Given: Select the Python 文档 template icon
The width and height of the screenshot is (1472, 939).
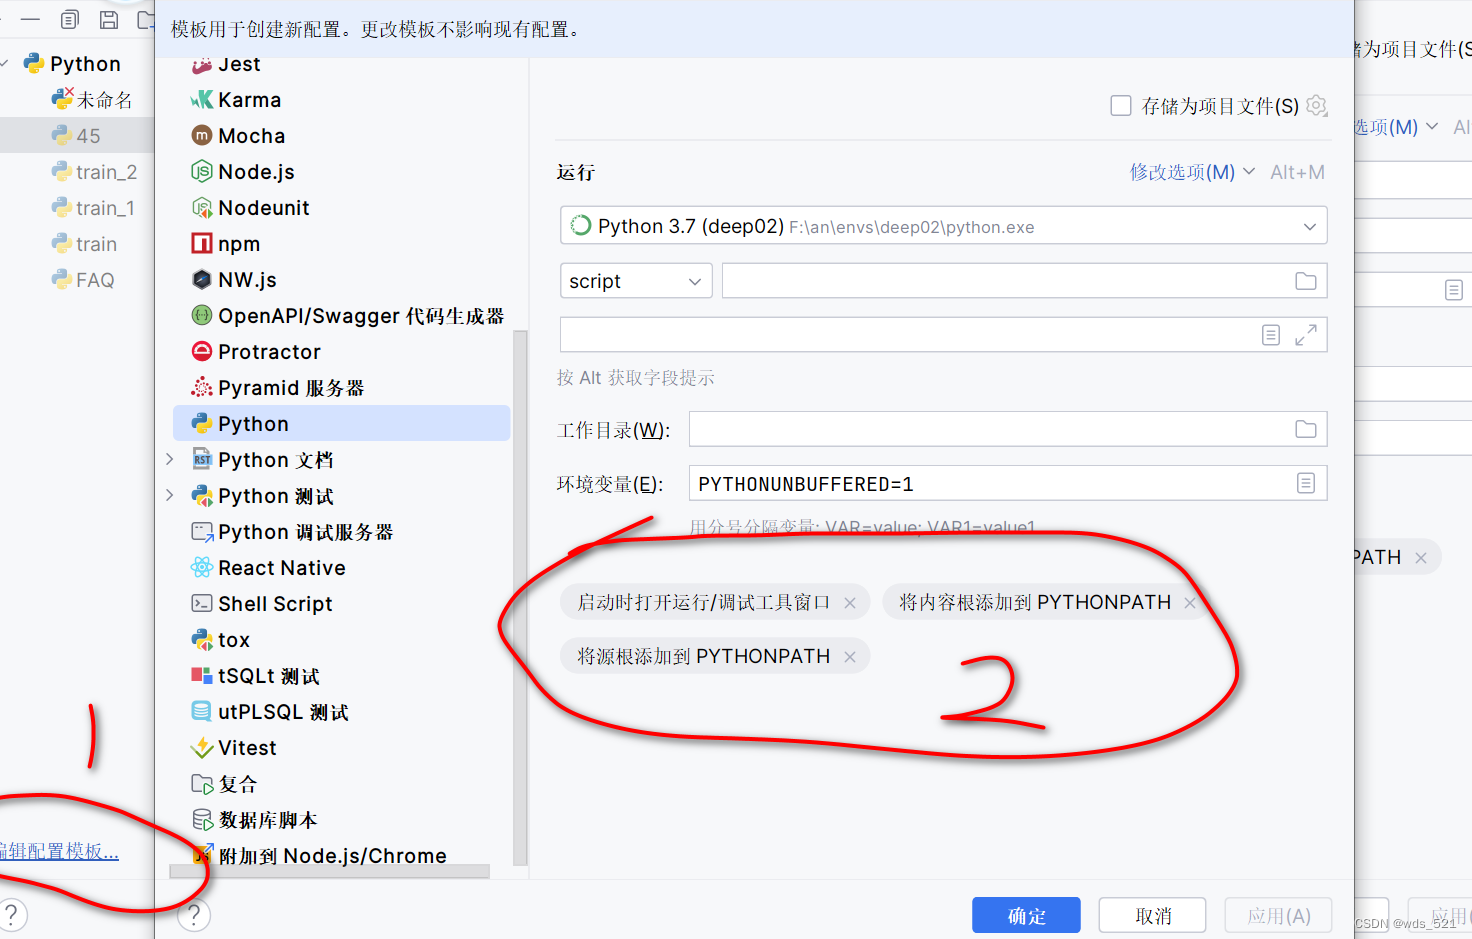Looking at the screenshot, I should click(x=202, y=460).
